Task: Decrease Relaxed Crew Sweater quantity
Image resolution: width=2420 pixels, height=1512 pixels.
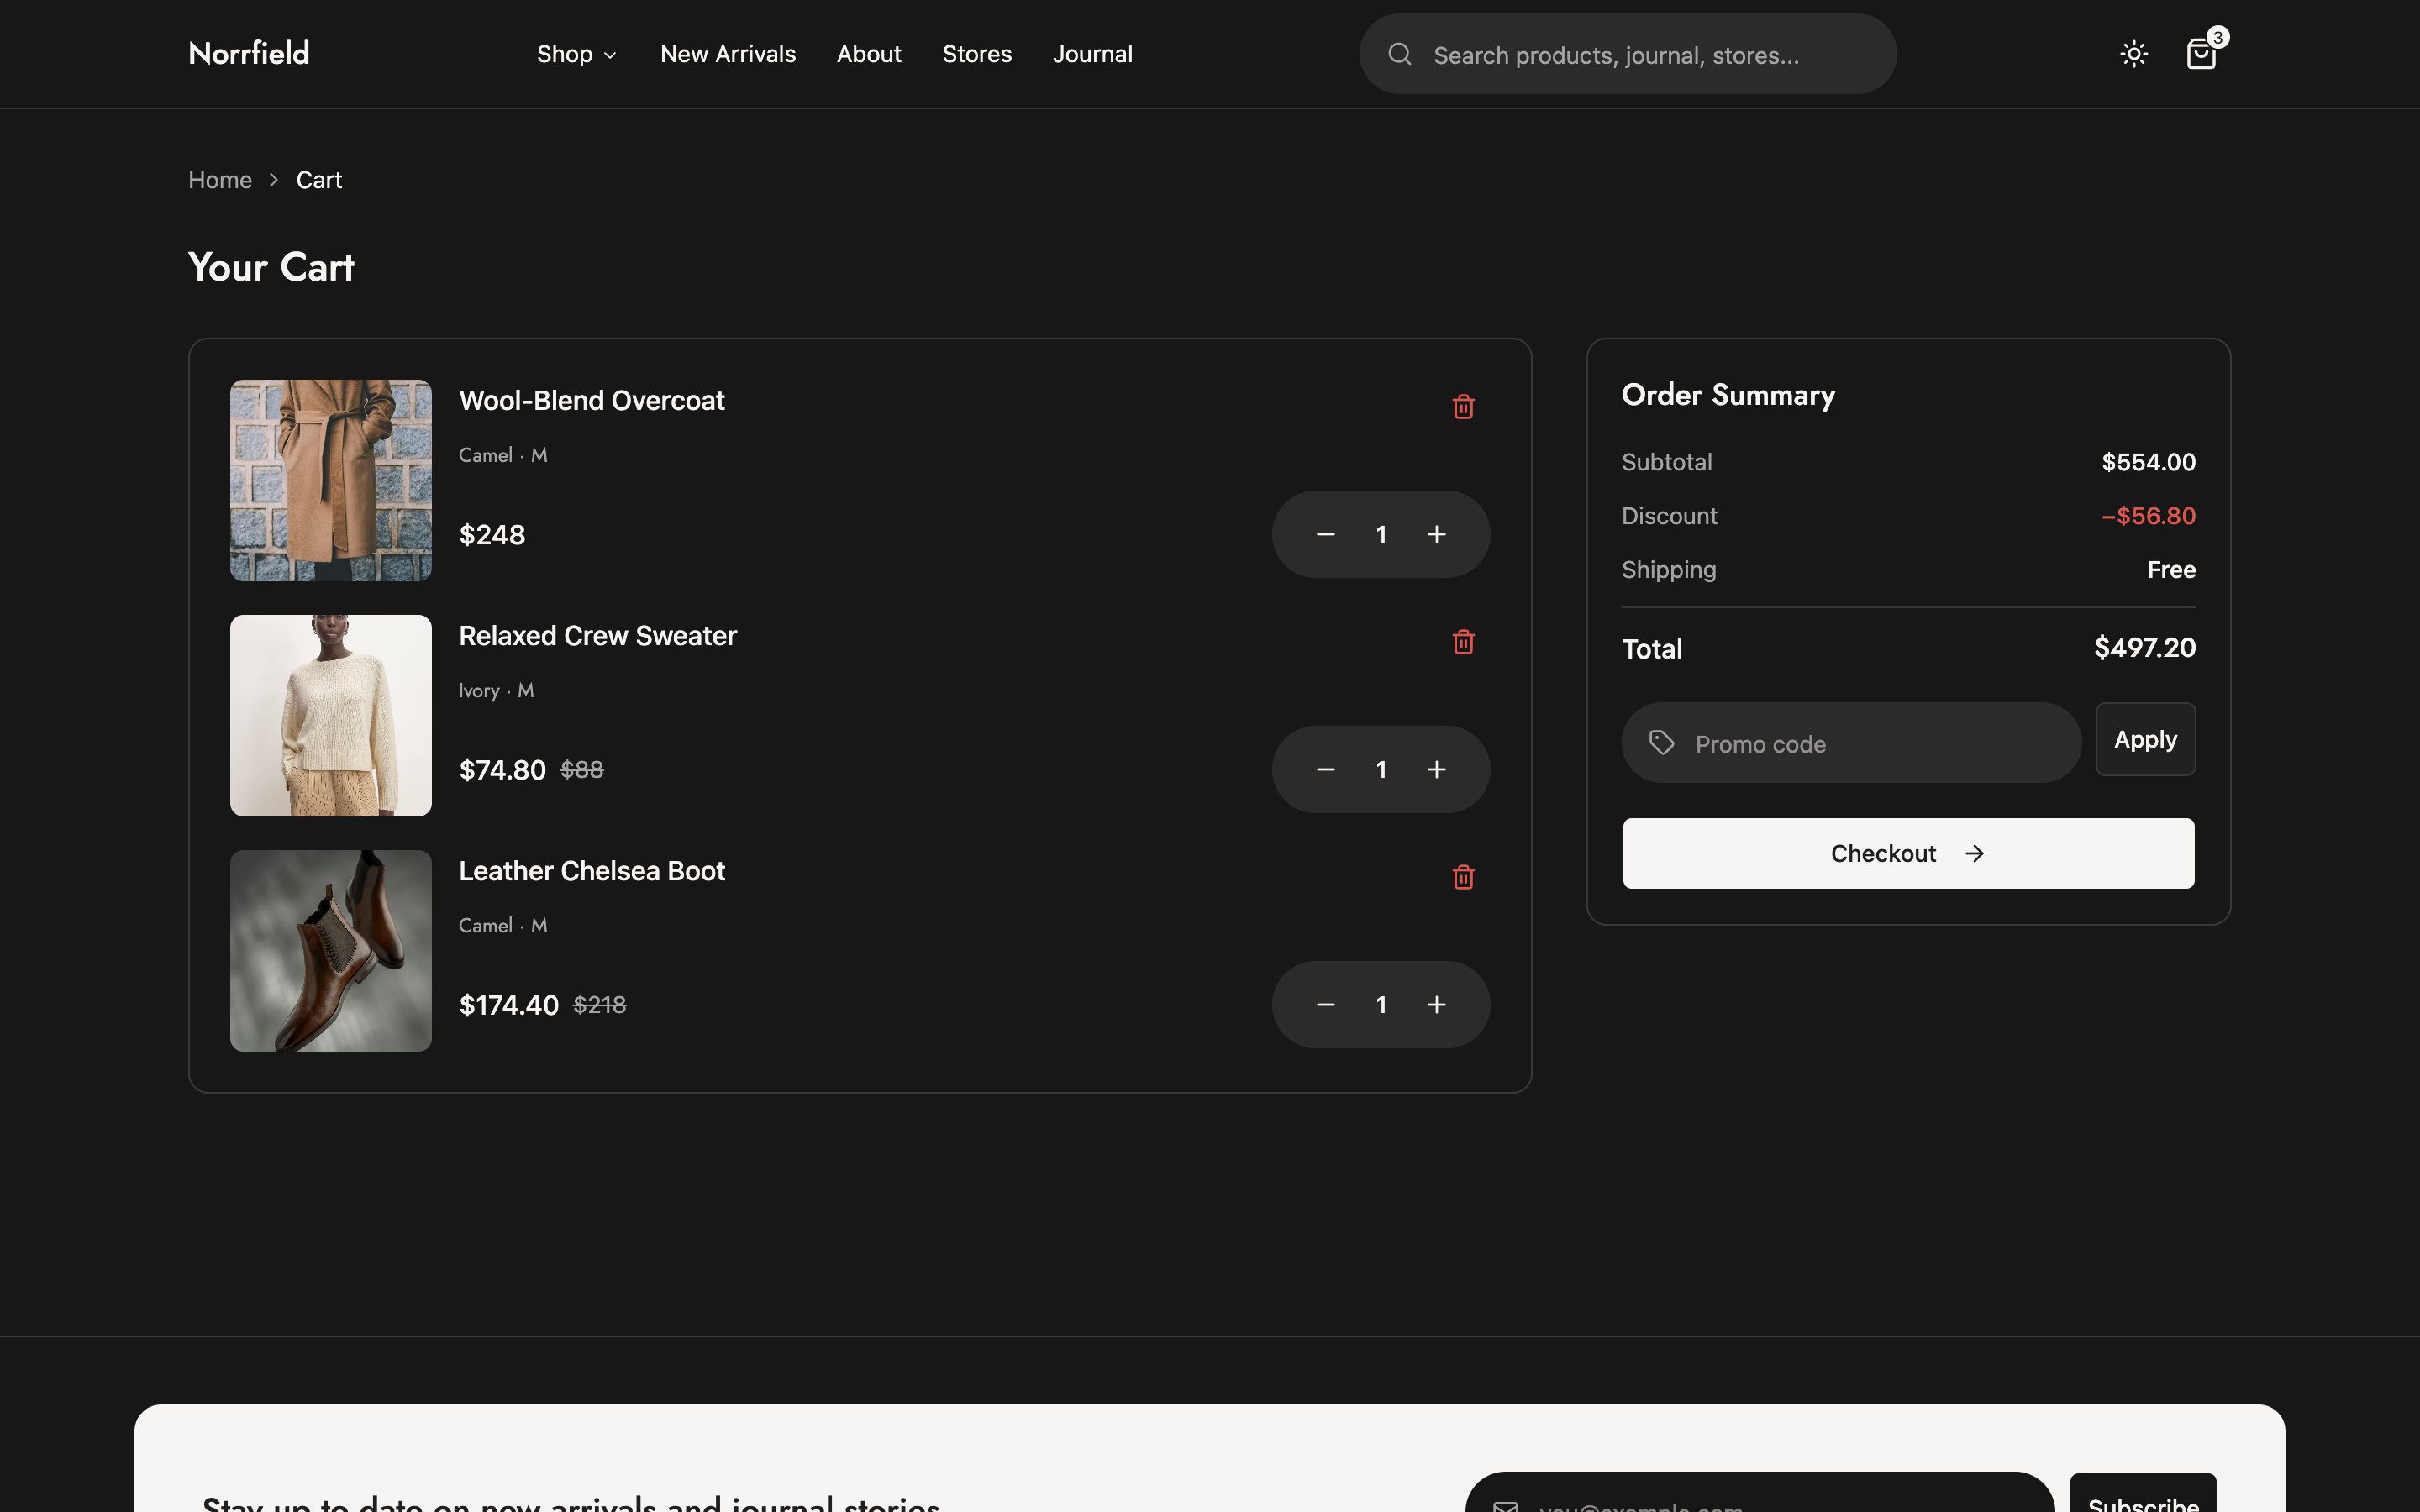Action: (1326, 769)
